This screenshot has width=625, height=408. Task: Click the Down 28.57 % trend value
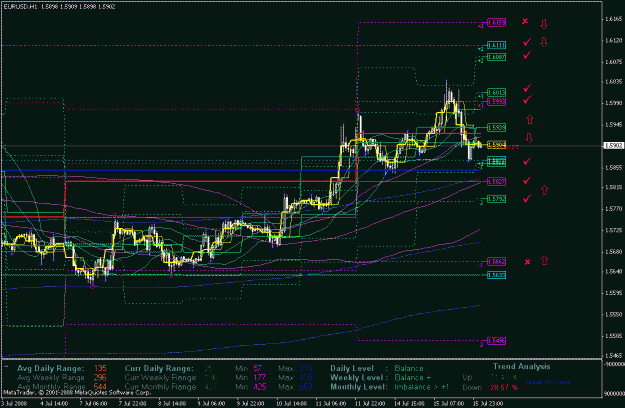[x=504, y=387]
